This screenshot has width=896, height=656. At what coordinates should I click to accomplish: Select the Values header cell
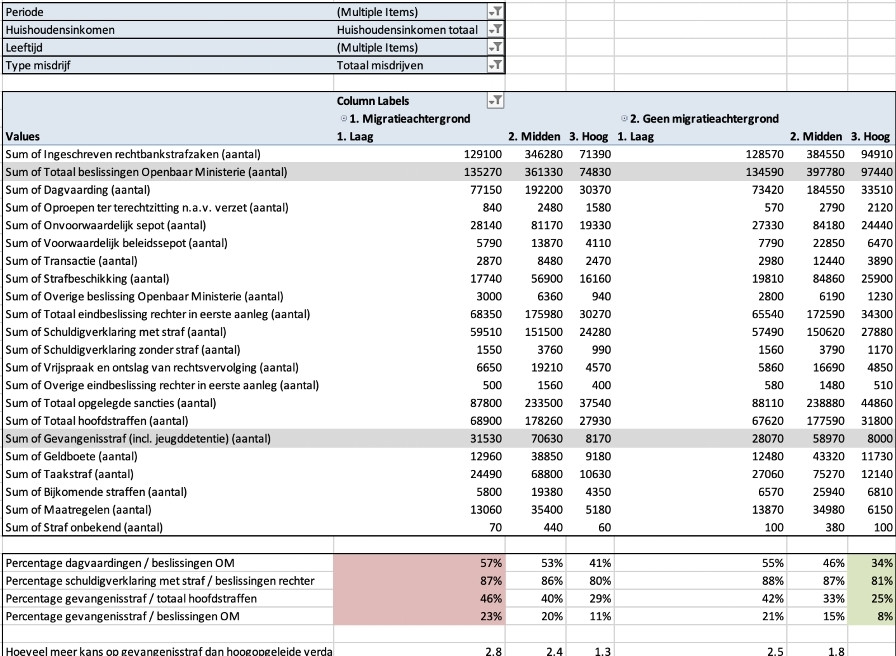click(x=168, y=136)
